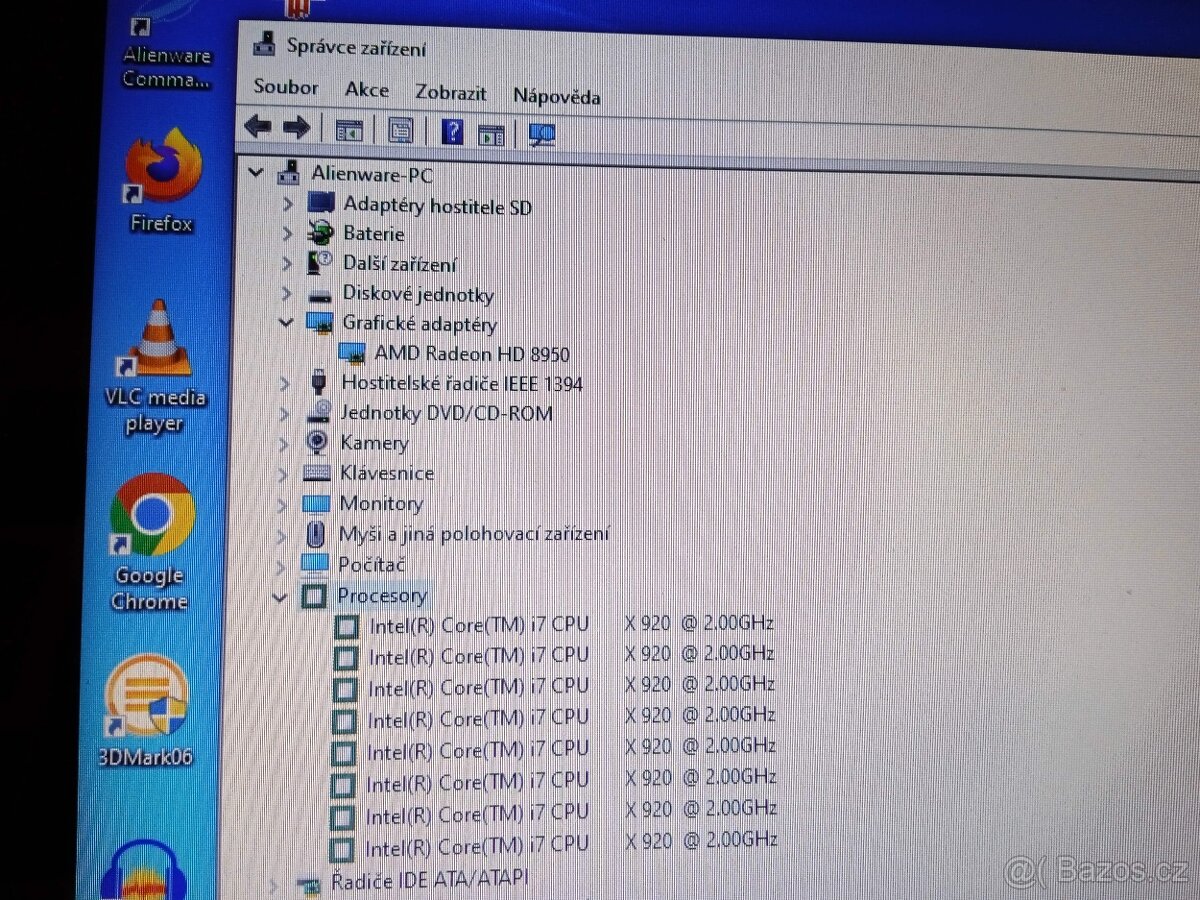
Task: Click the Alienware-PC computer icon
Action: click(x=289, y=172)
